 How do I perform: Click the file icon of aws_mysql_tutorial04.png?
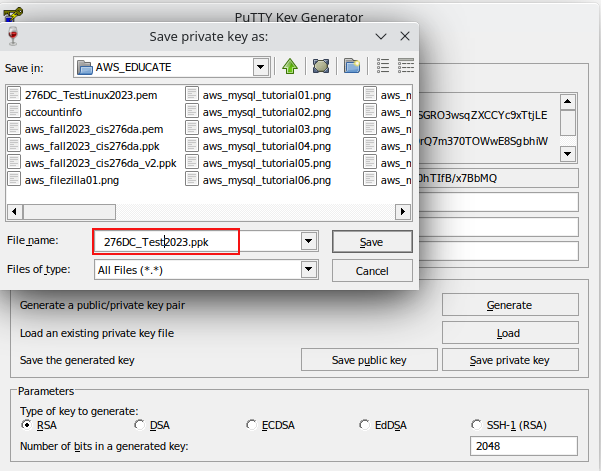click(x=192, y=145)
